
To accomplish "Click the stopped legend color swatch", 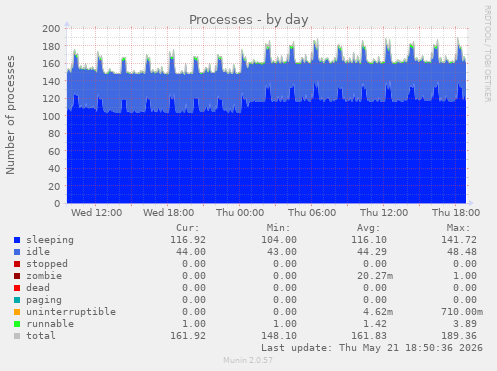I will point(17,264).
